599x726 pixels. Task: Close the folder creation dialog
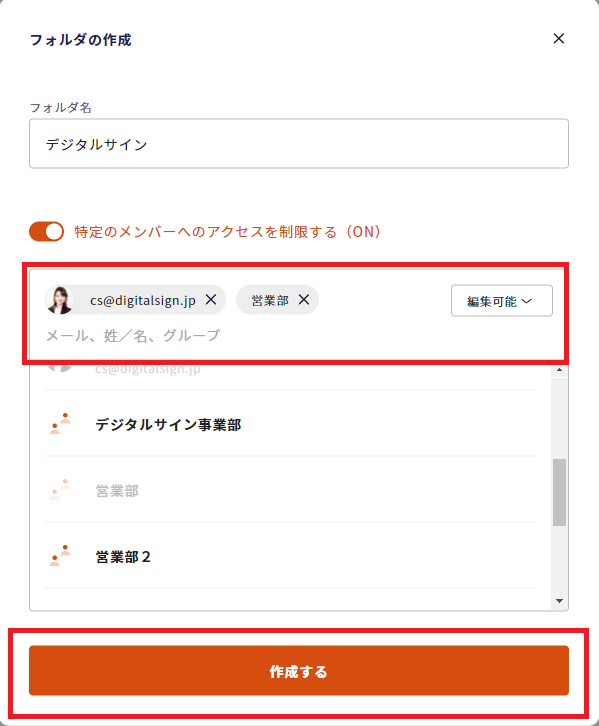pyautogui.click(x=559, y=38)
